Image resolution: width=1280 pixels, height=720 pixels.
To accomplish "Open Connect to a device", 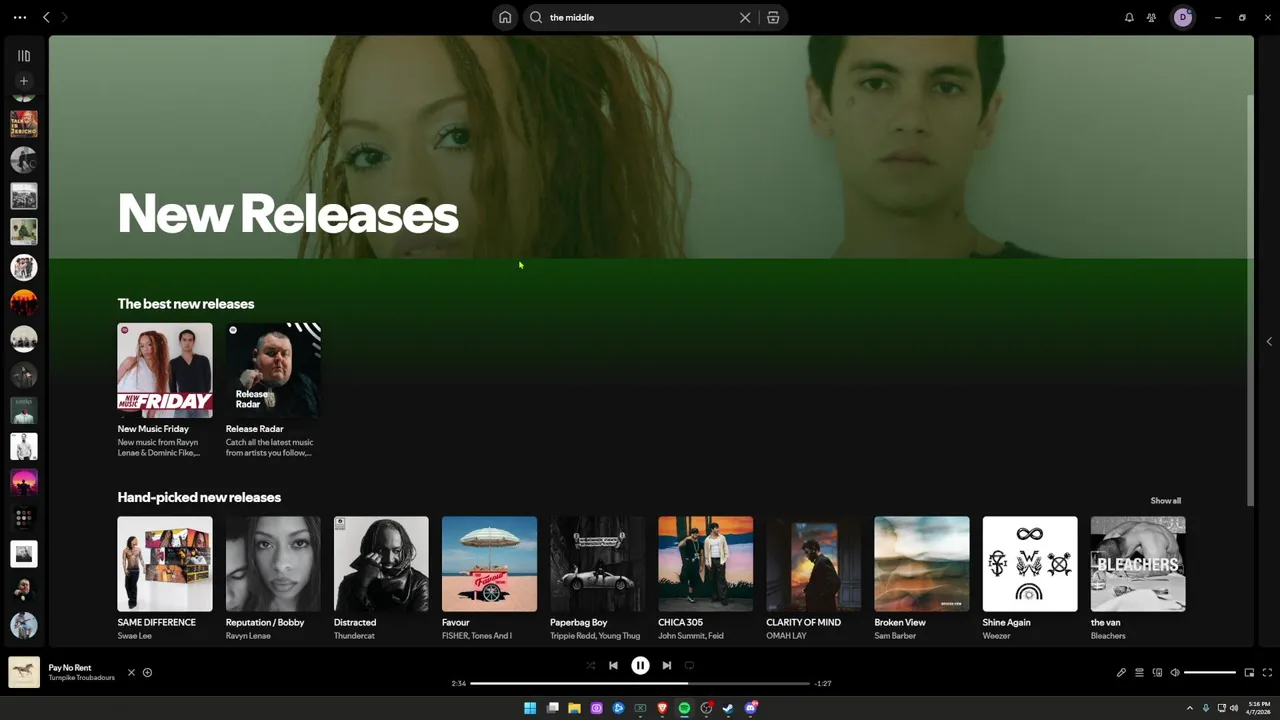I will tap(1157, 672).
